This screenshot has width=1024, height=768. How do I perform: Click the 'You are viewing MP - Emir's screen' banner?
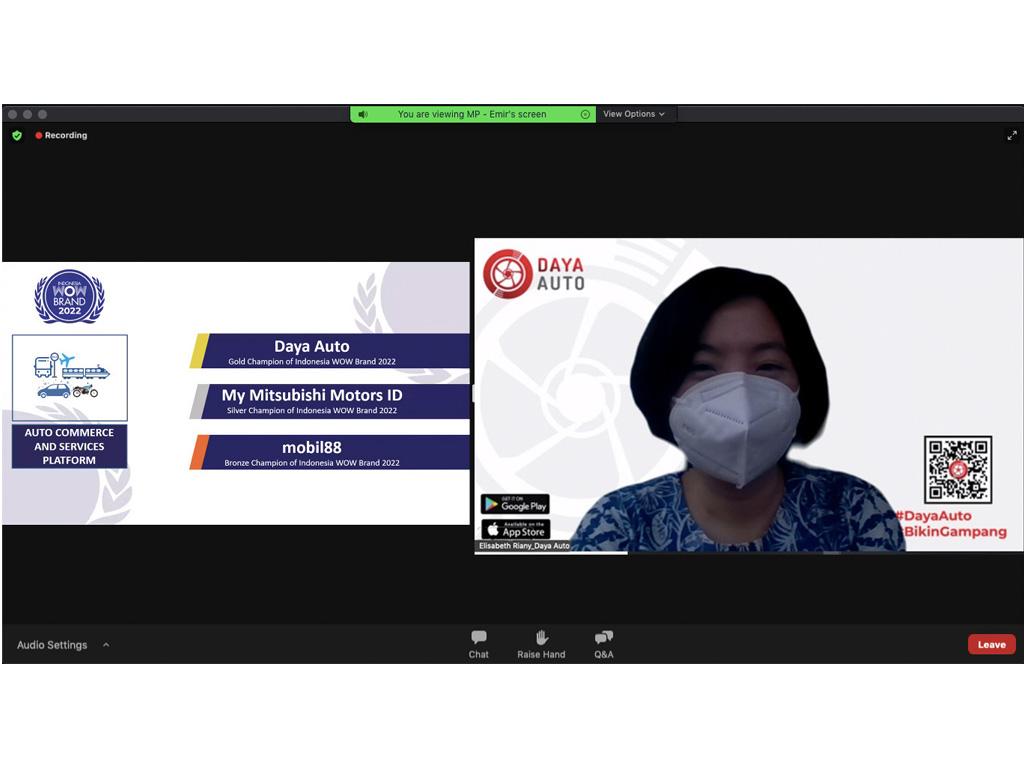(x=472, y=114)
